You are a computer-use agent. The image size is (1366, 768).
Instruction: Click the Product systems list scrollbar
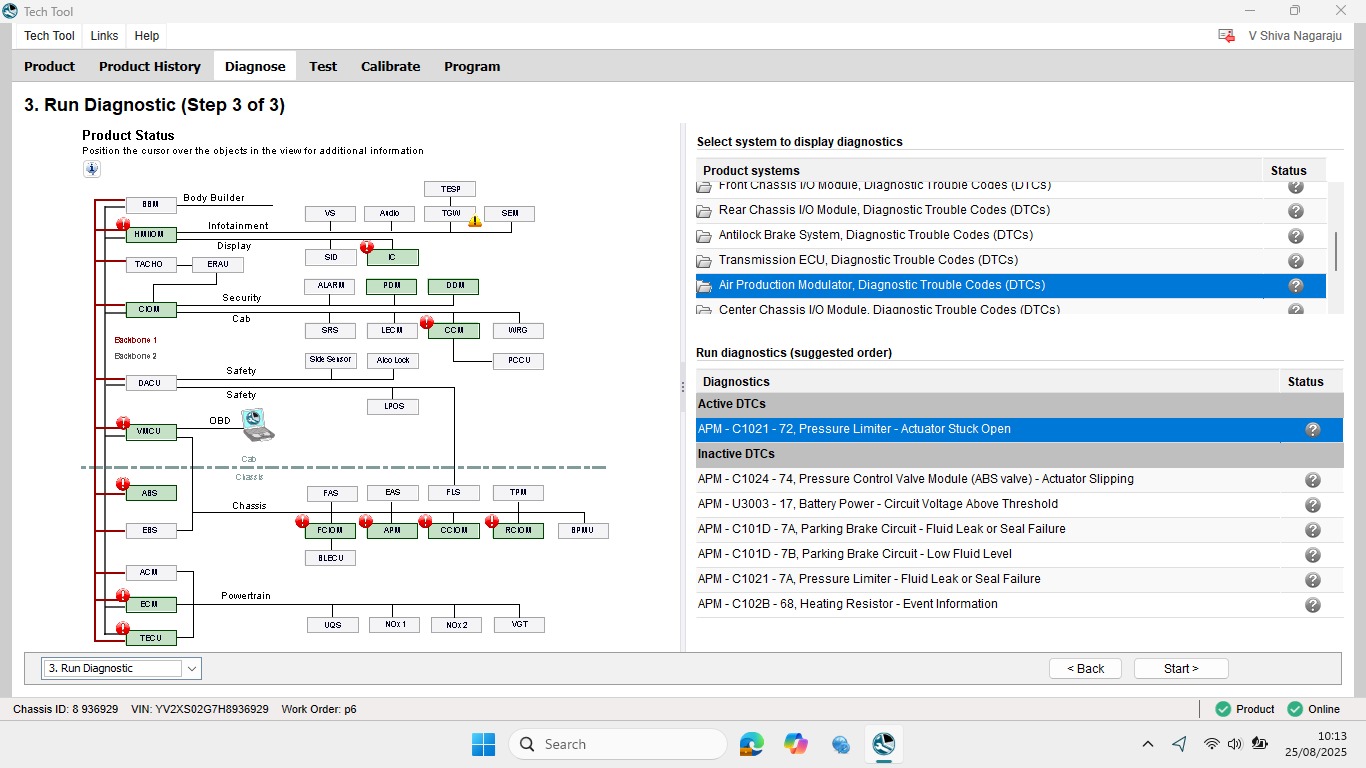pyautogui.click(x=1337, y=250)
